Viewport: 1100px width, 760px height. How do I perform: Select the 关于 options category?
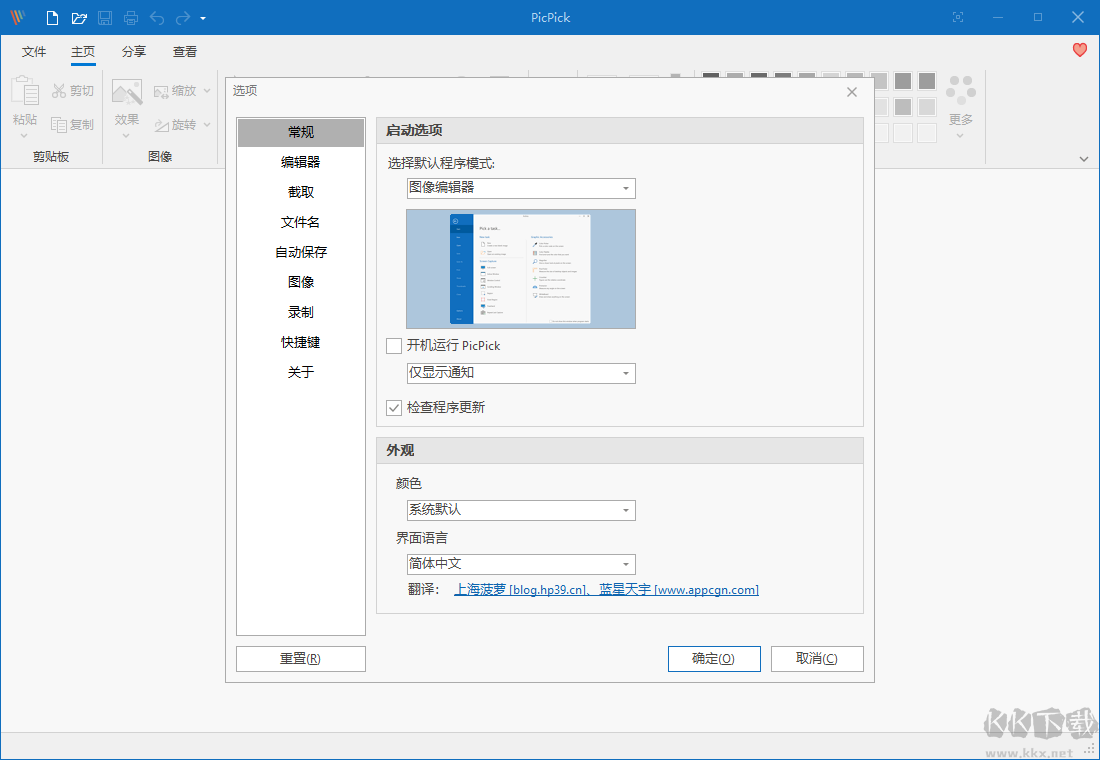pos(301,372)
